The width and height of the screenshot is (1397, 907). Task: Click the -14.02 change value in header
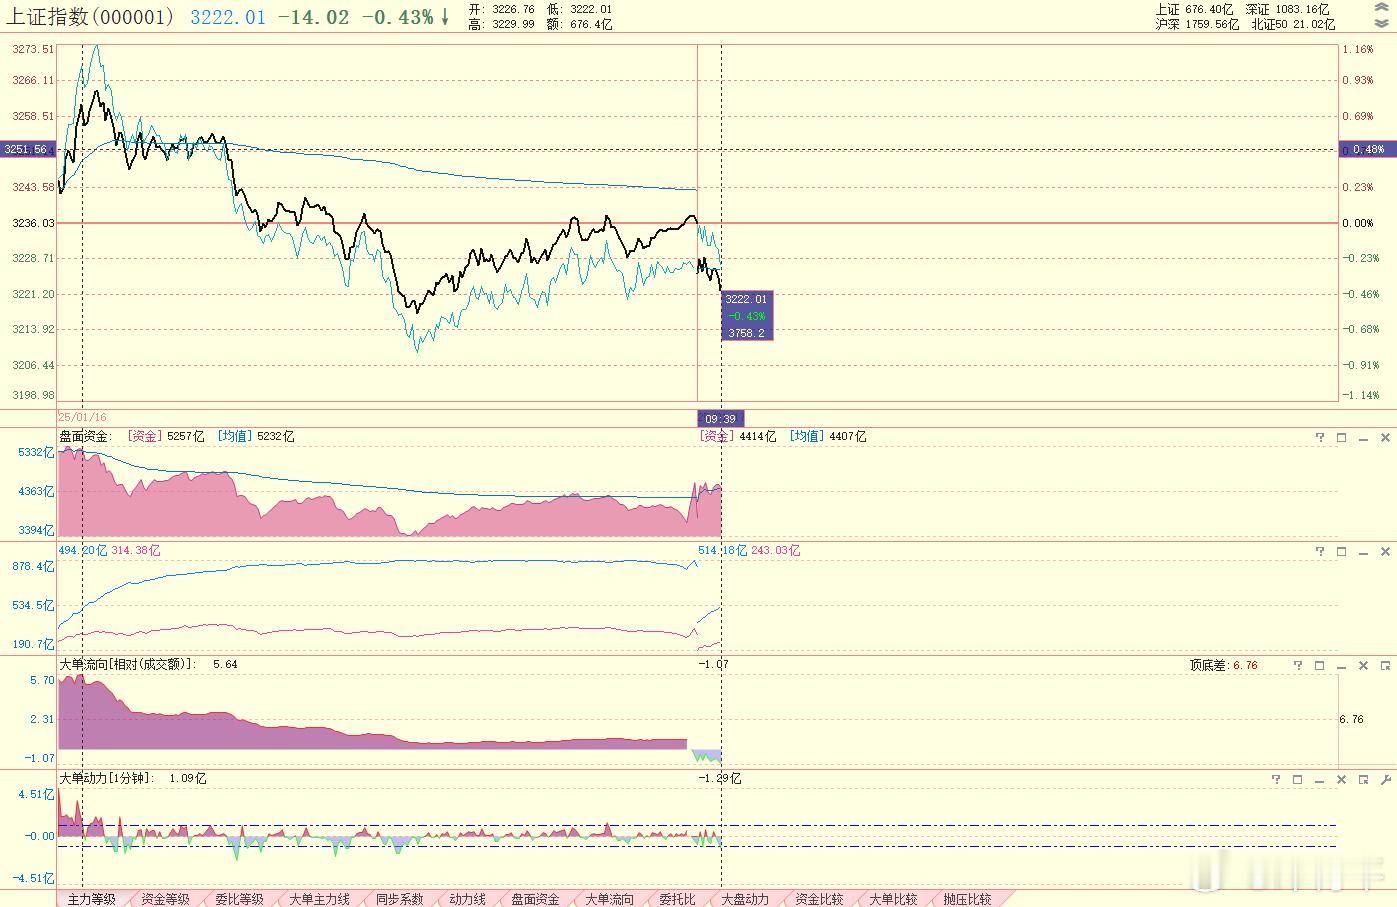(x=314, y=17)
